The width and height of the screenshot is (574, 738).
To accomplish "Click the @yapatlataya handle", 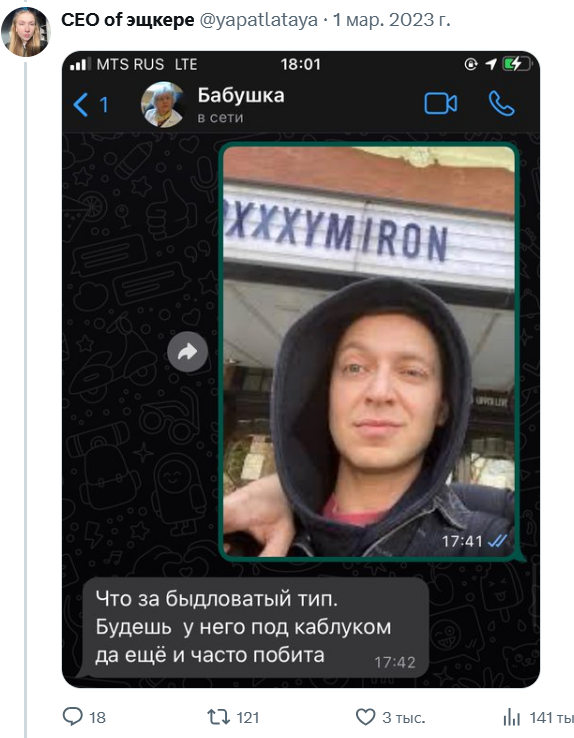I will (259, 20).
